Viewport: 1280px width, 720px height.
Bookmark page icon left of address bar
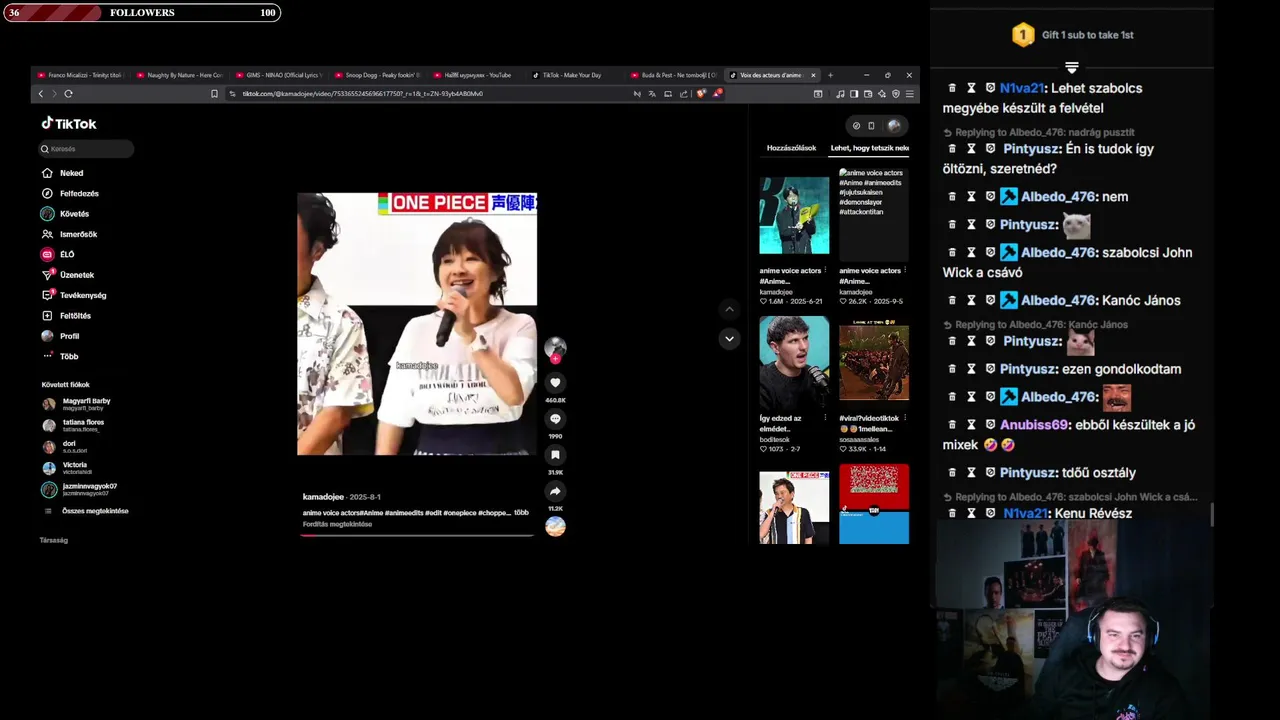tap(214, 94)
